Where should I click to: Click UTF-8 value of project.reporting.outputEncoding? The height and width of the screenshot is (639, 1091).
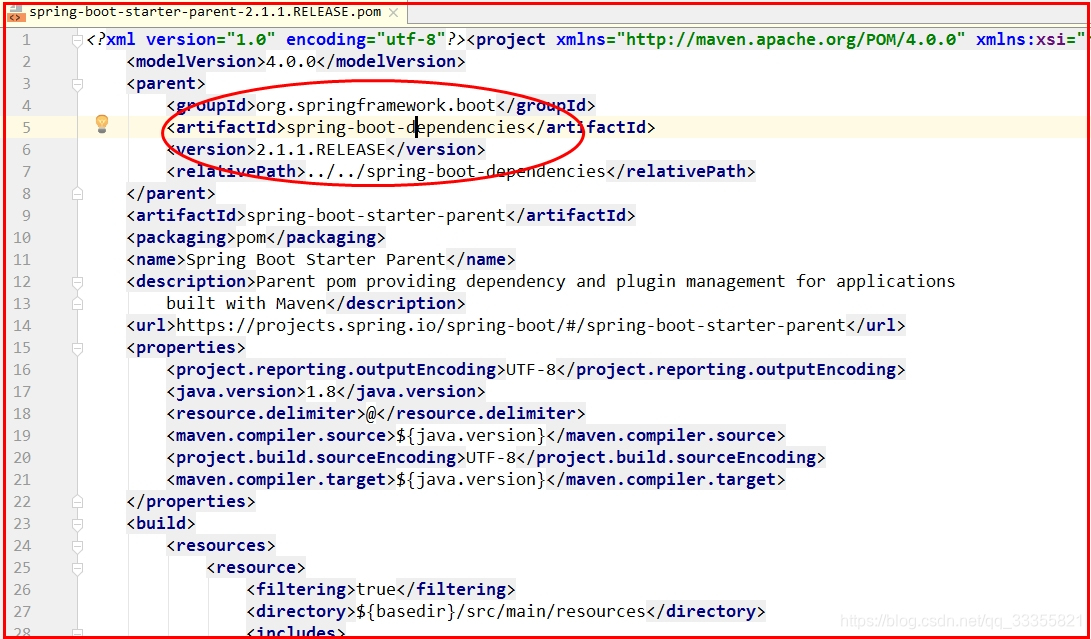coord(531,369)
